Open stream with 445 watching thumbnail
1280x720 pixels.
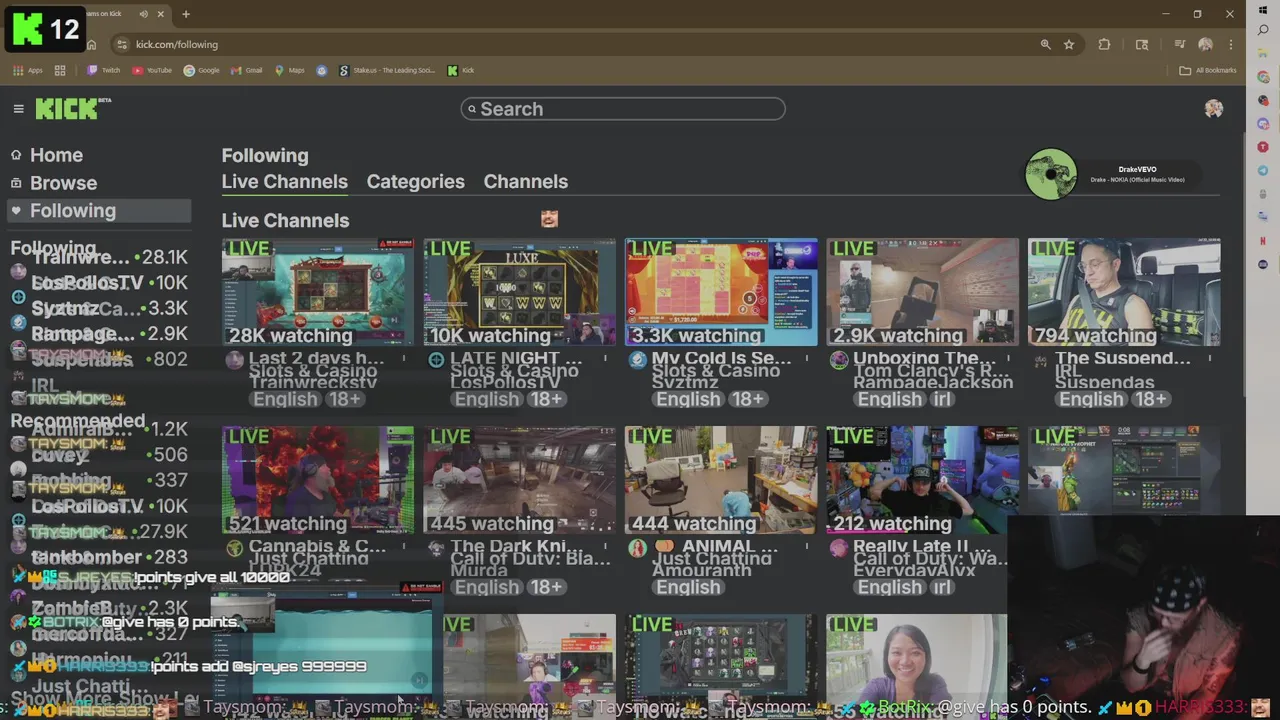[x=520, y=480]
